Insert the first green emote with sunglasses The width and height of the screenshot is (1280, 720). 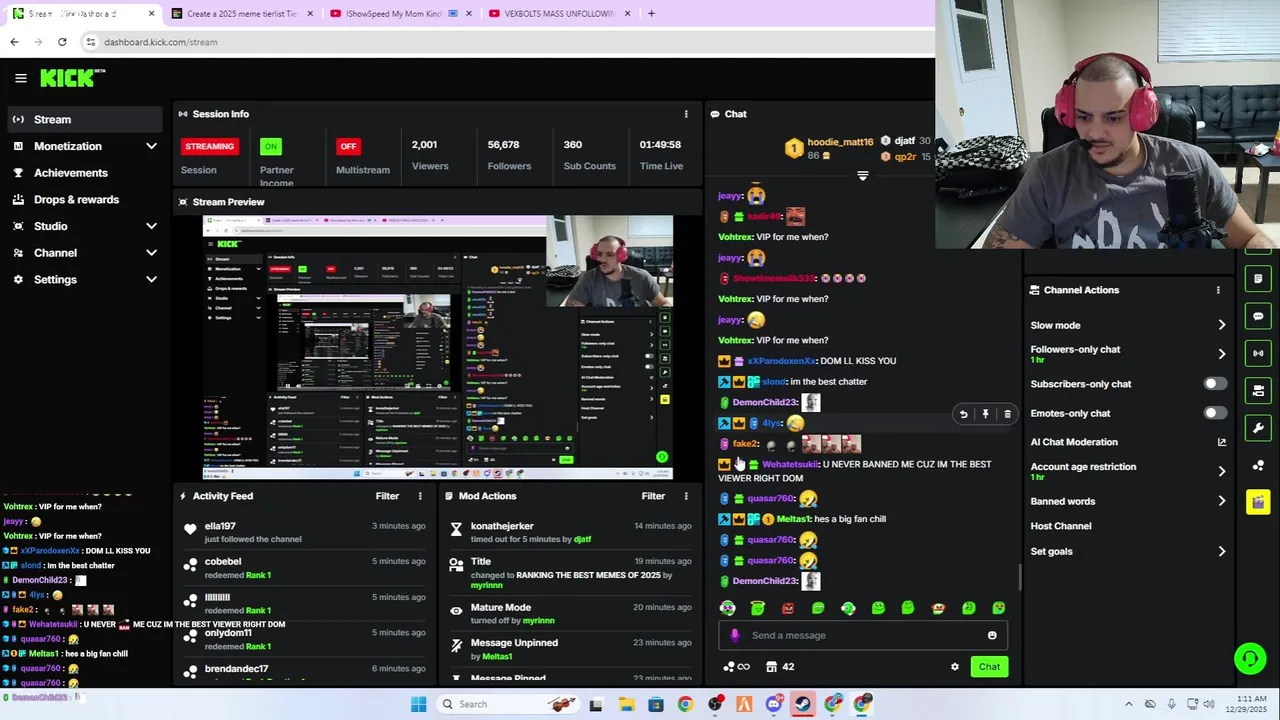click(728, 608)
